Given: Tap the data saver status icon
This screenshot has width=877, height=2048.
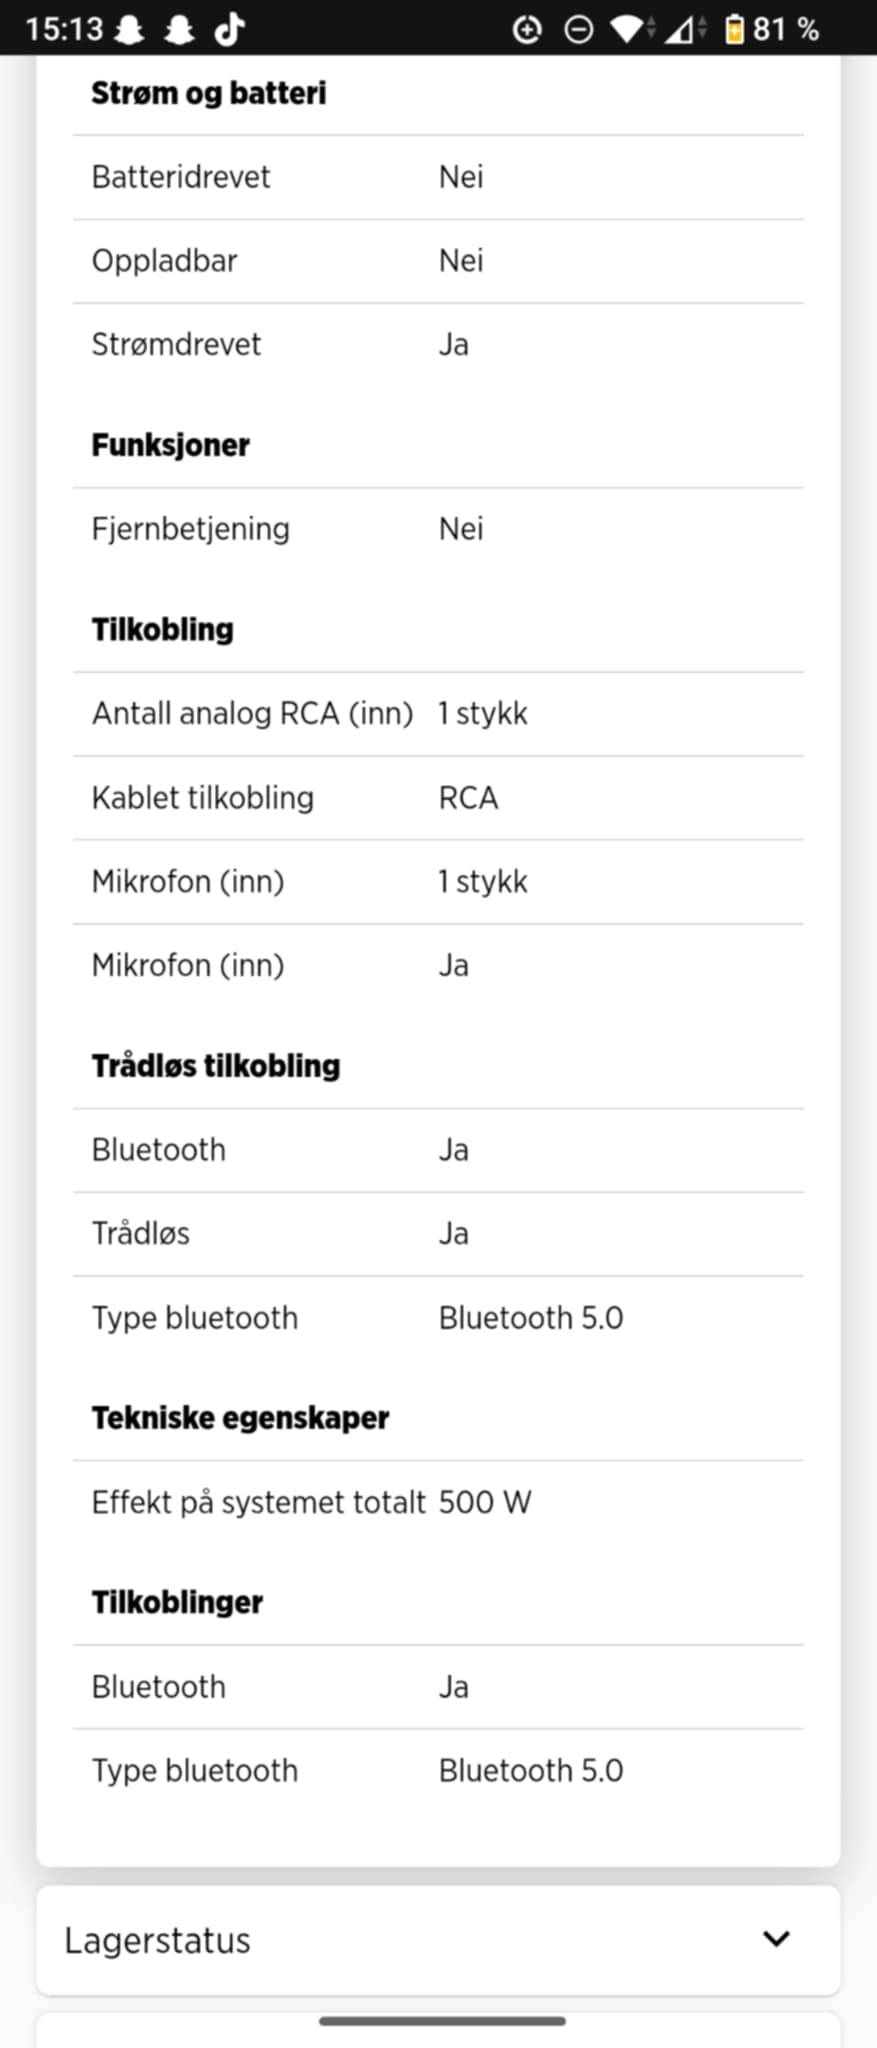Looking at the screenshot, I should coord(527,29).
